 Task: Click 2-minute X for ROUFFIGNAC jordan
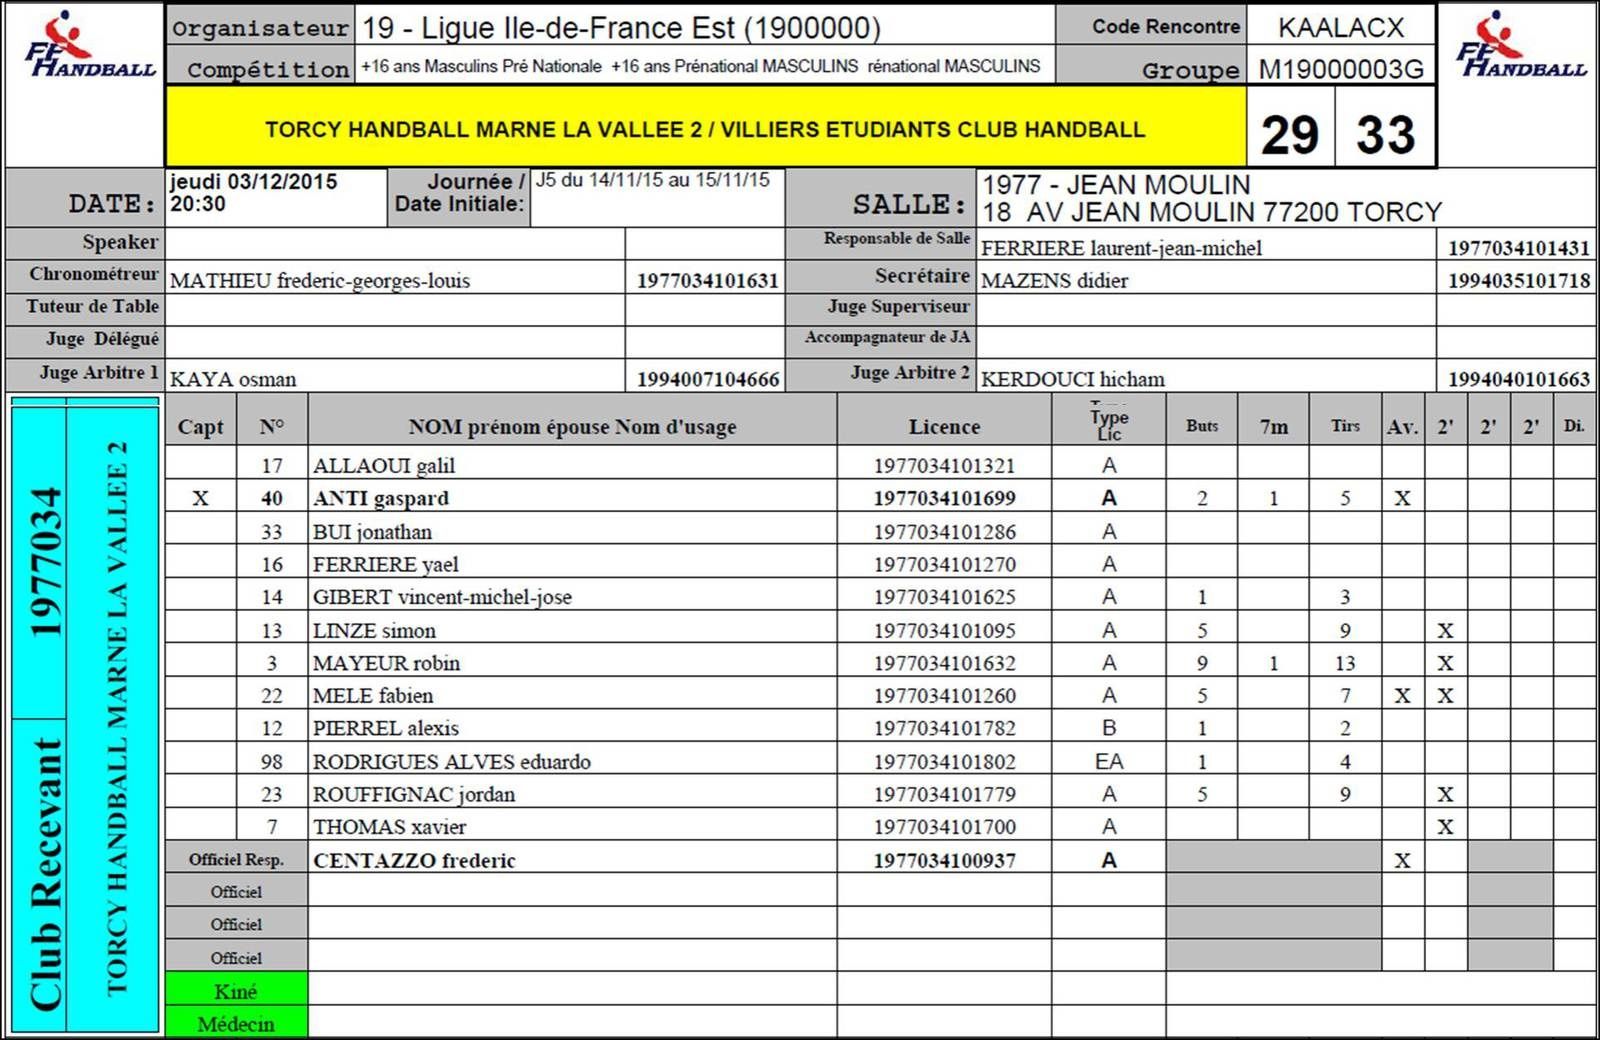coord(1445,795)
